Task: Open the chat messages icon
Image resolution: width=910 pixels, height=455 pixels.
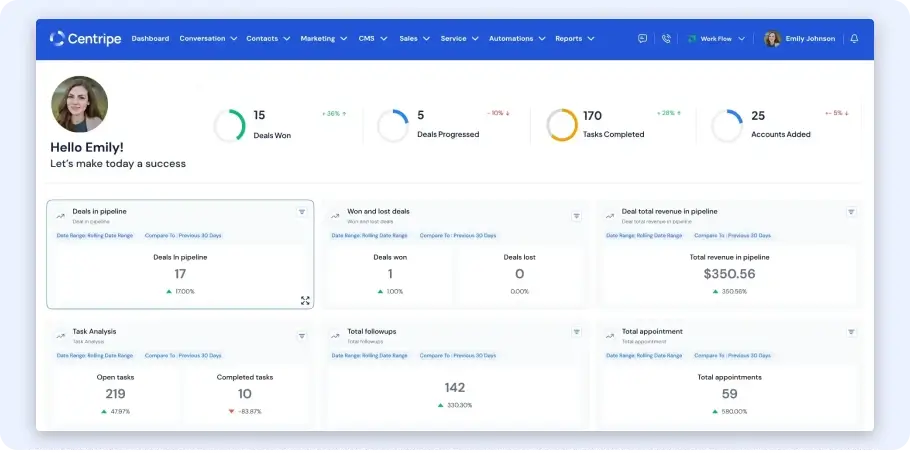Action: [642, 39]
